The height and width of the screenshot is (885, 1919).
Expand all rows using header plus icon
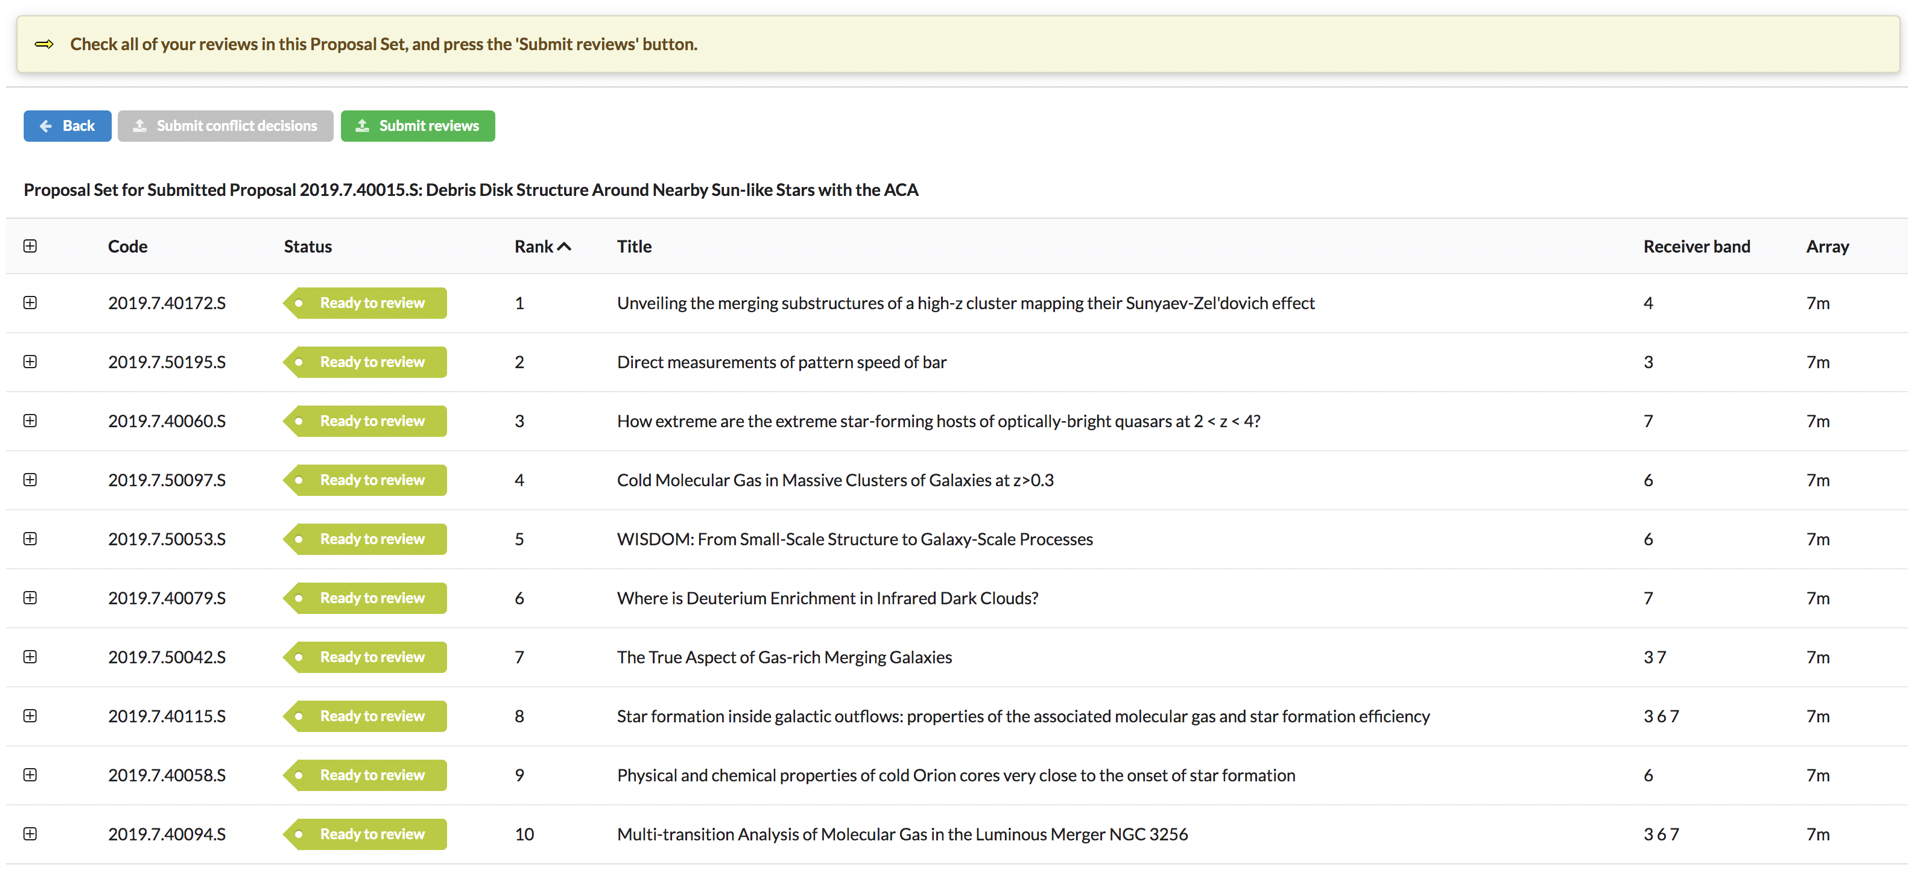[x=30, y=246]
